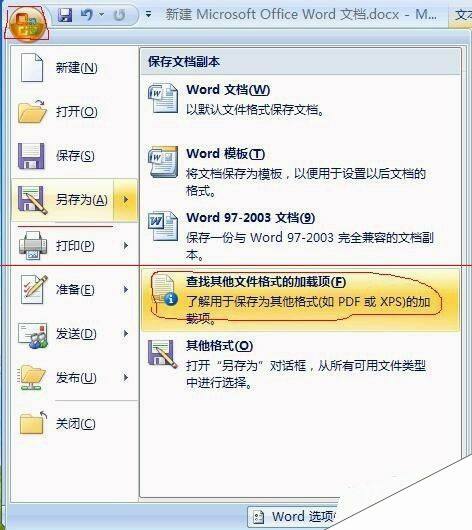Select the 发送(D) menu item
This screenshot has width=472, height=530.
75,334
